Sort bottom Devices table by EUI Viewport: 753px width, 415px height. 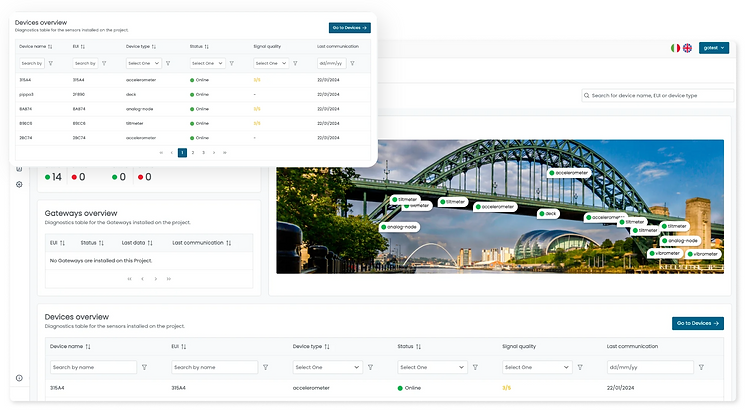[184, 346]
